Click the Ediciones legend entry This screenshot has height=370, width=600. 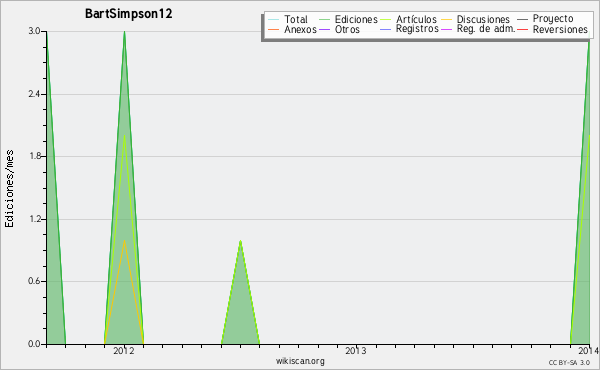348,19
